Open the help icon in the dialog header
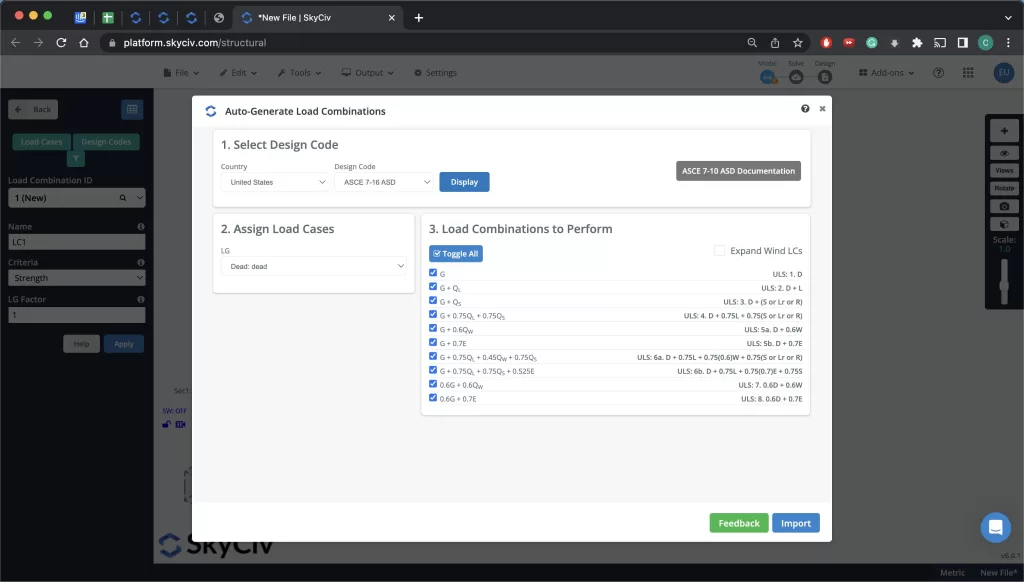This screenshot has height=582, width=1024. pyautogui.click(x=805, y=109)
